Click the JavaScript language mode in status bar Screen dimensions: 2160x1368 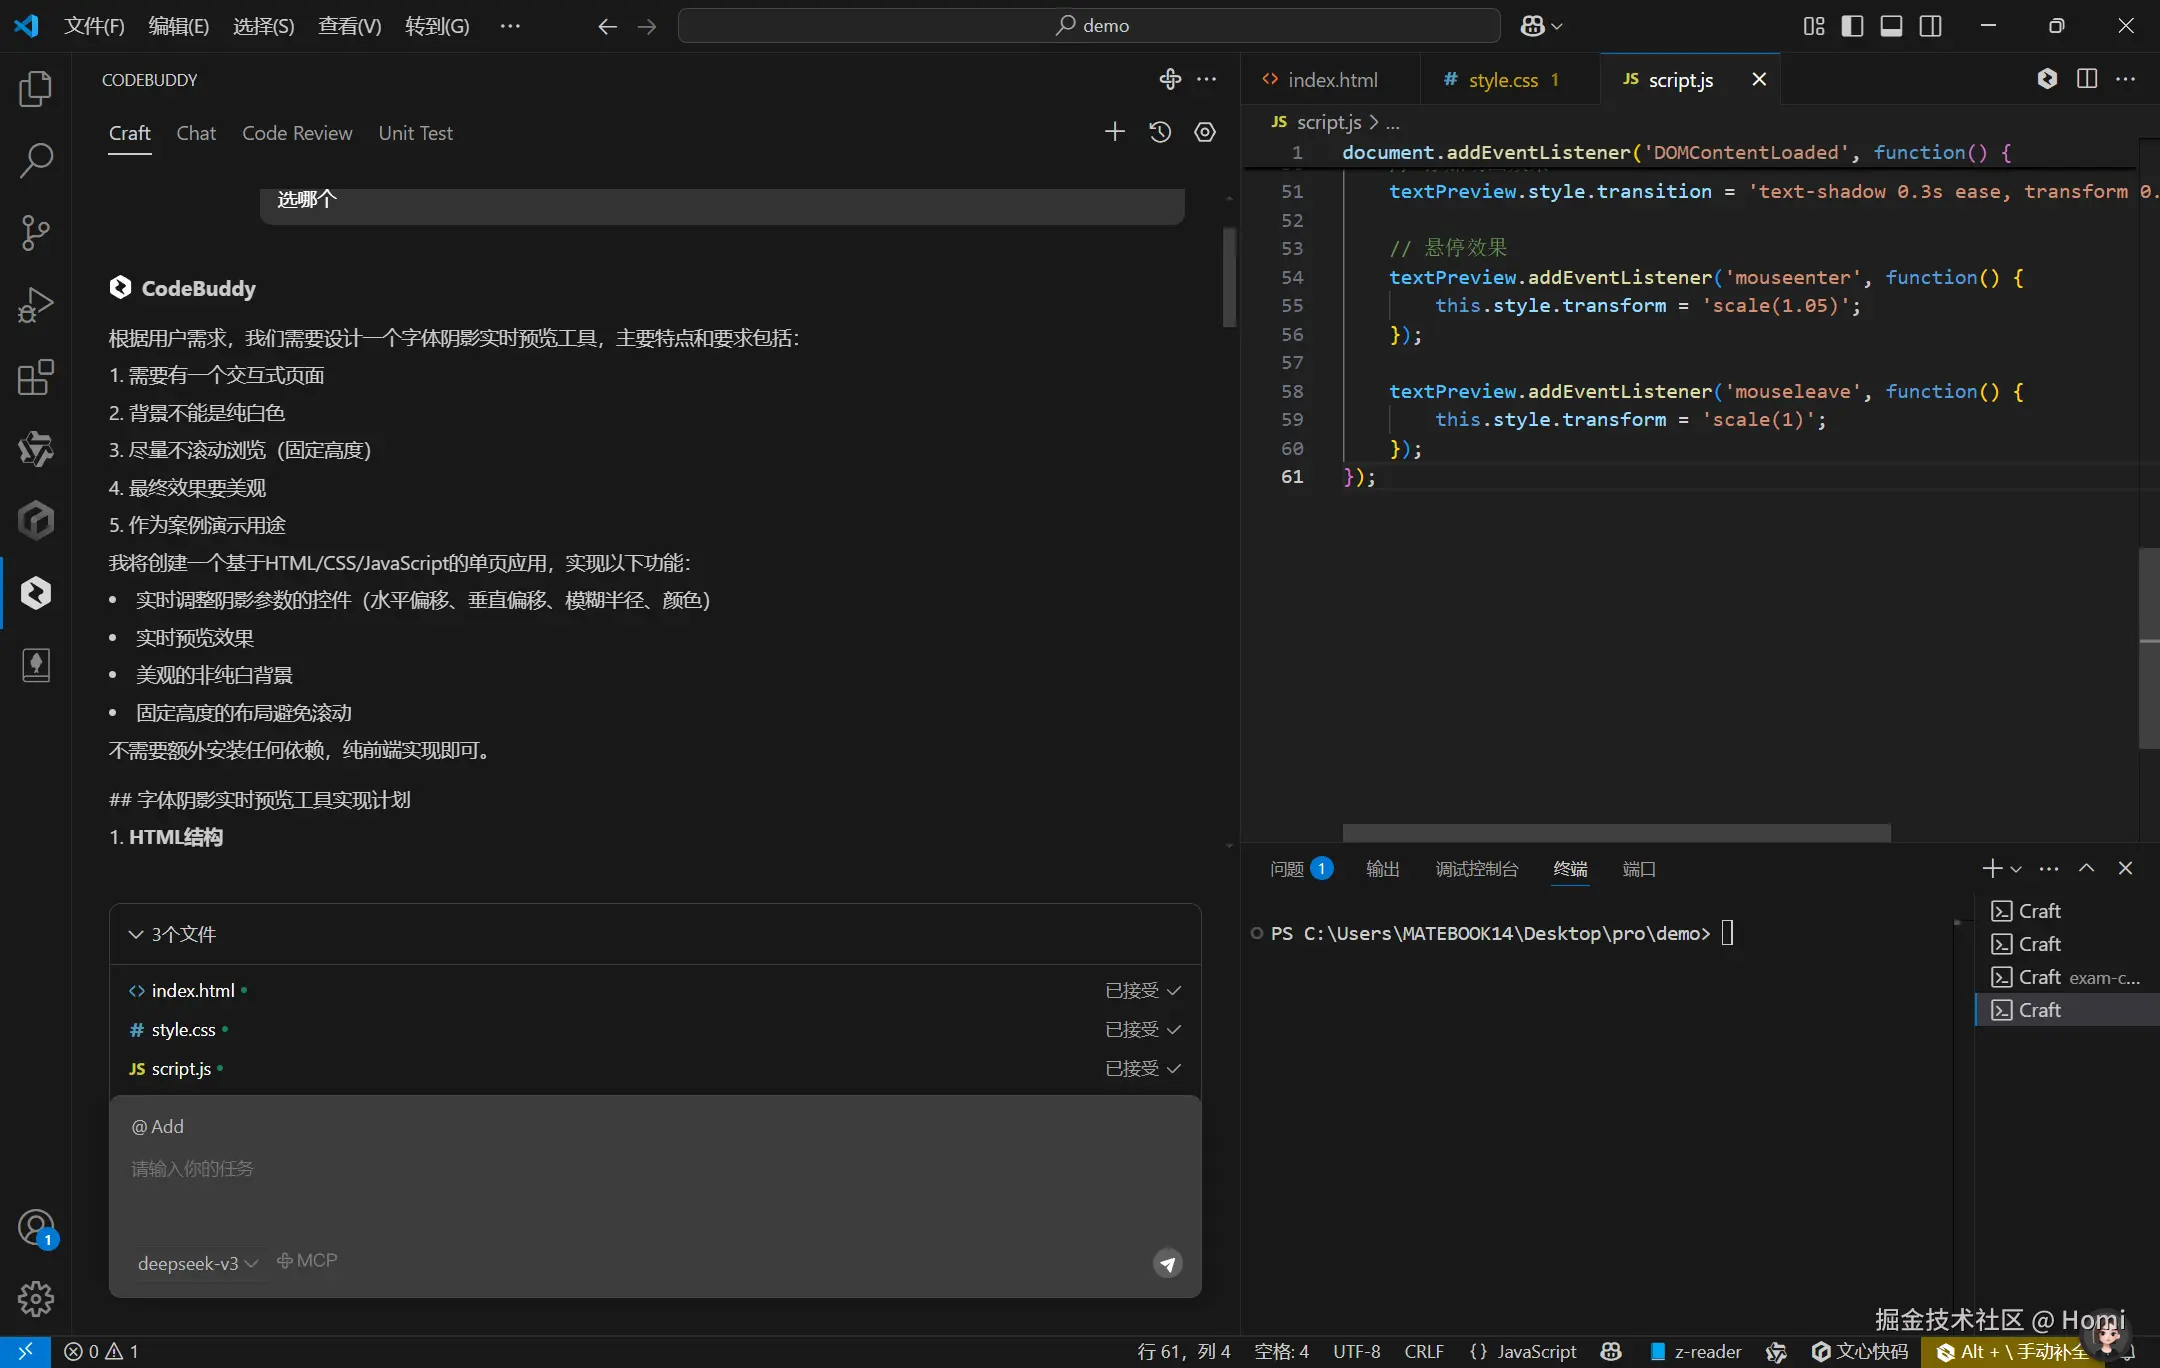click(1536, 1351)
